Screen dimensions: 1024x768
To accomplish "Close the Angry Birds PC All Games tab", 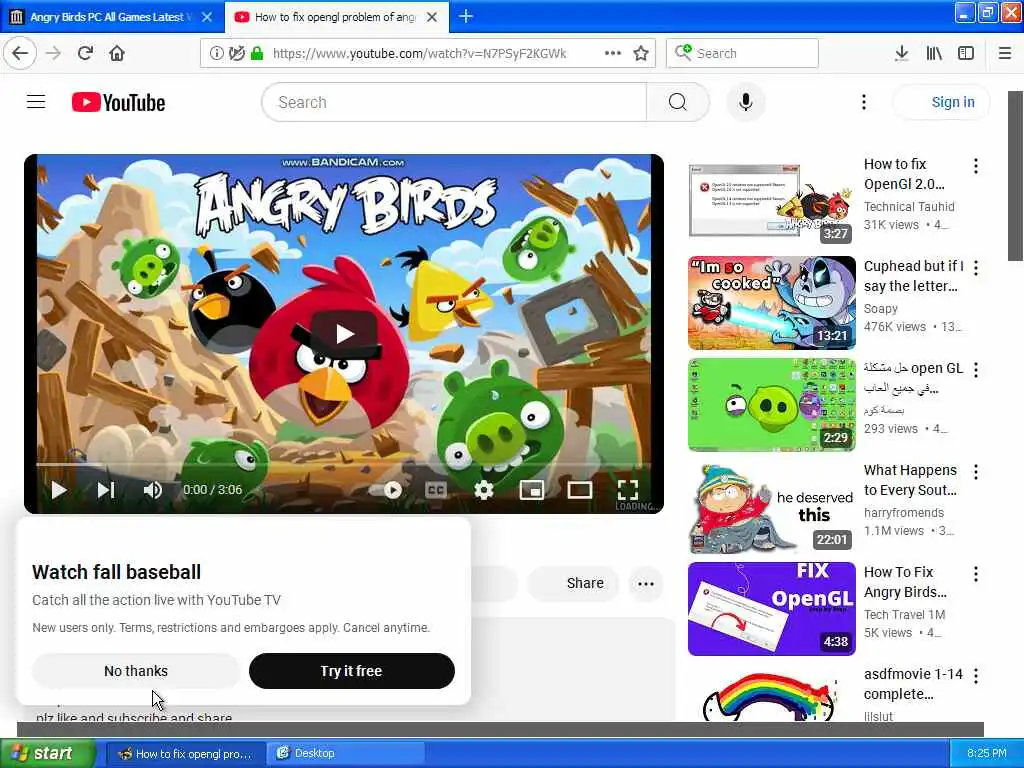I will 207,17.
